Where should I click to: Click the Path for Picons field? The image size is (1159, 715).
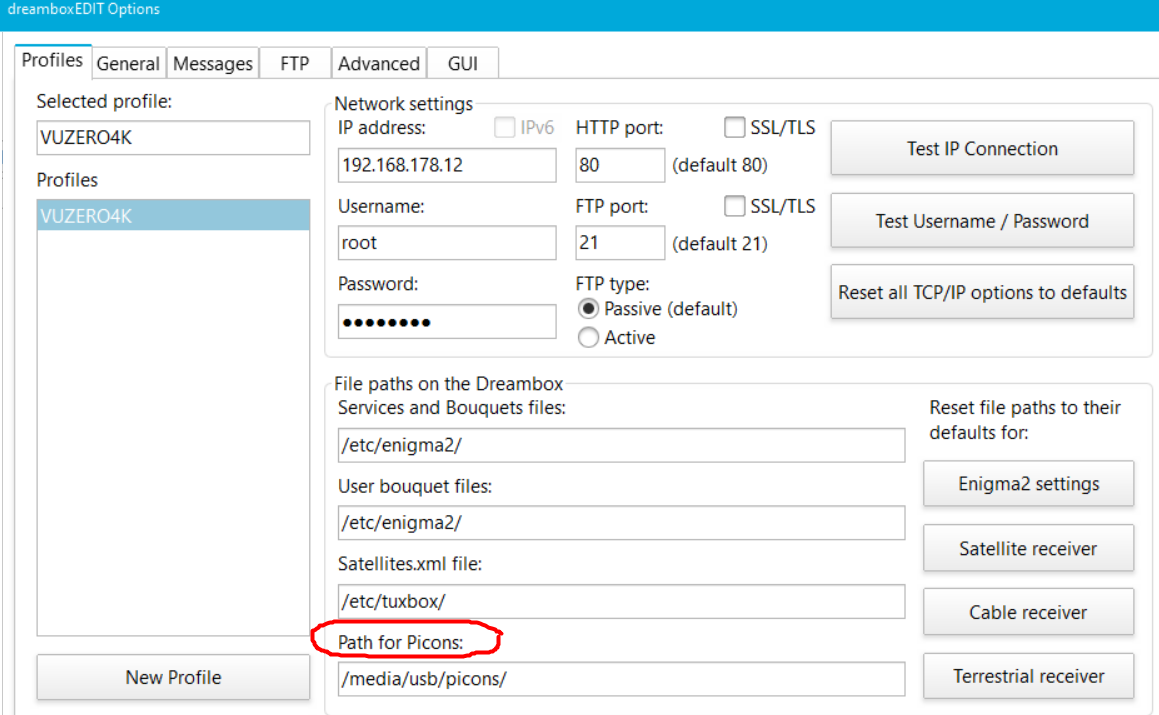point(620,678)
